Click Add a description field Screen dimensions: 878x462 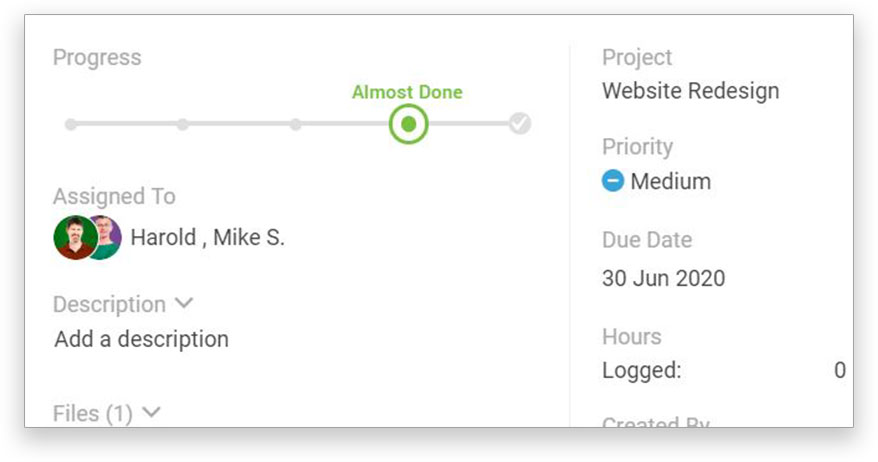click(x=142, y=339)
